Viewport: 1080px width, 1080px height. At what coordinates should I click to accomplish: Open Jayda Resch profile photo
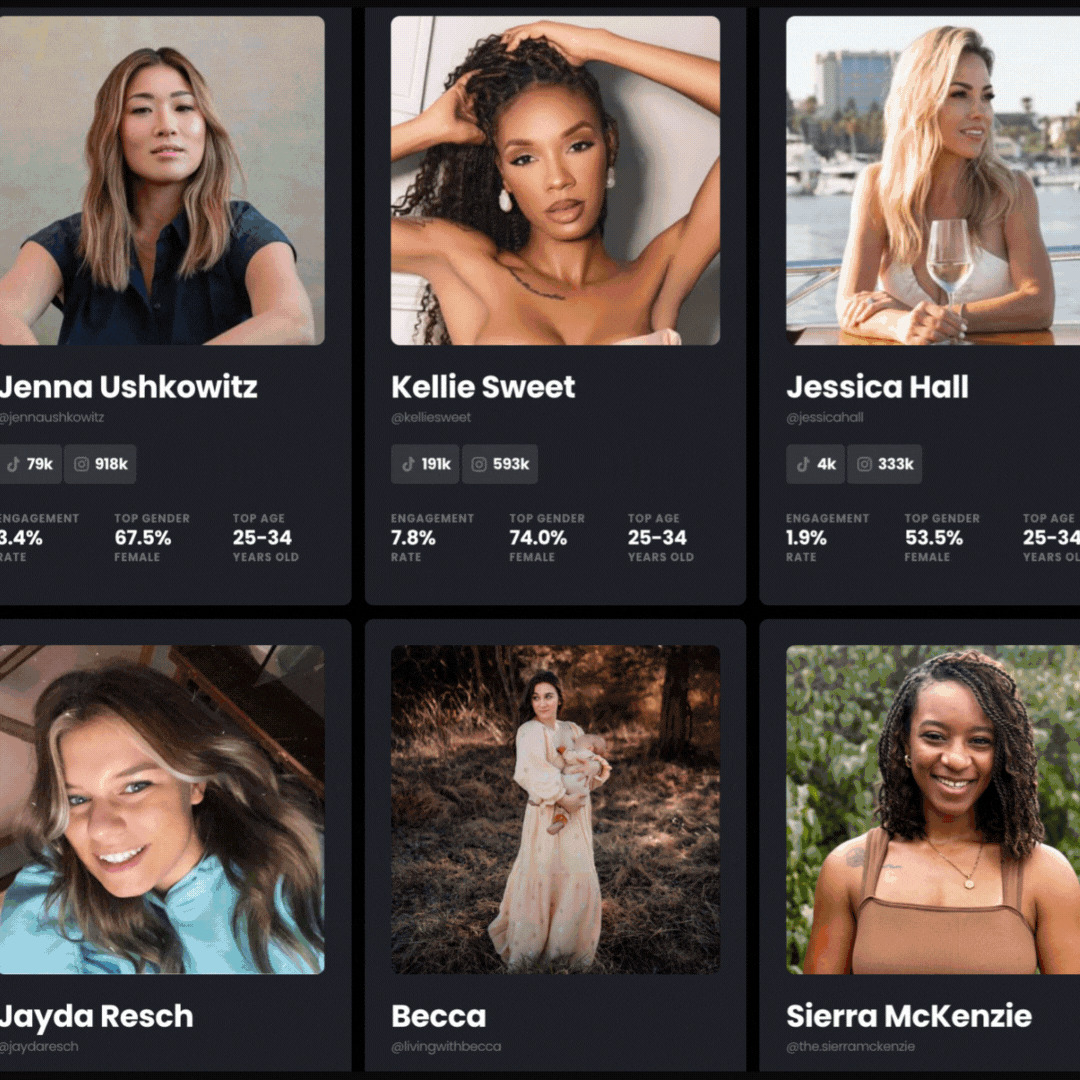[x=162, y=809]
